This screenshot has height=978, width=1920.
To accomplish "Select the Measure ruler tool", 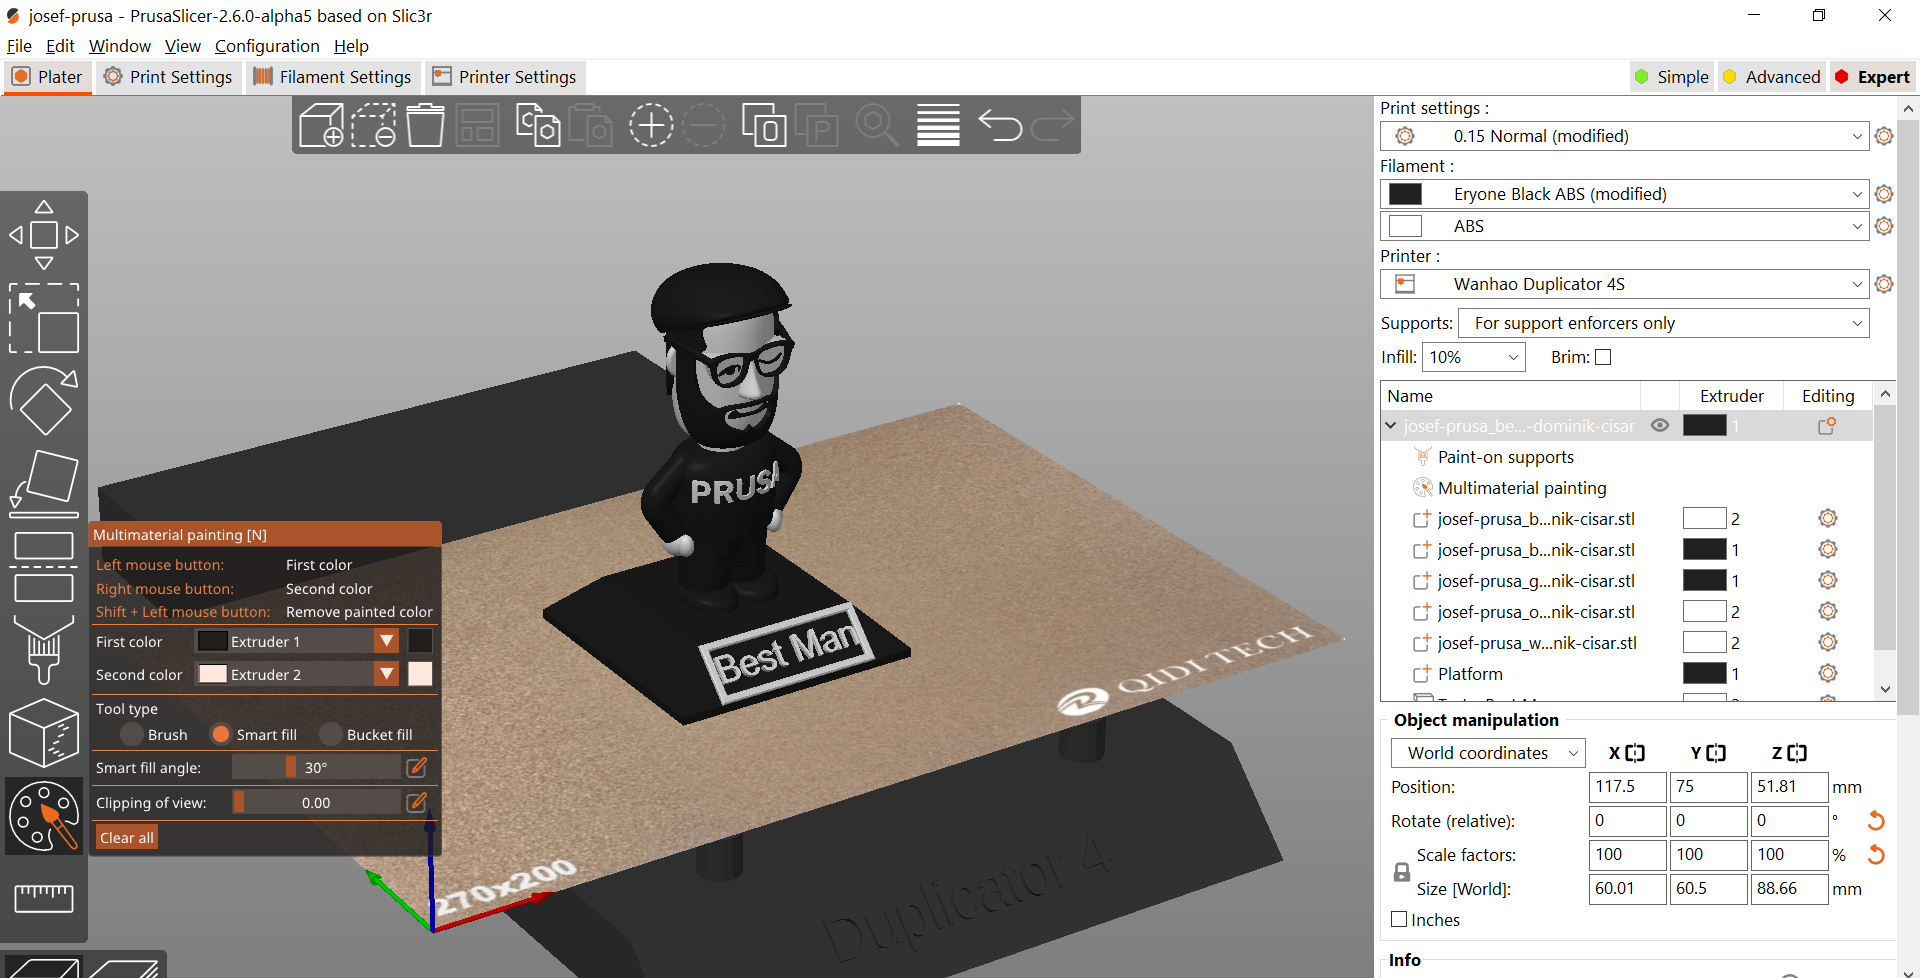I will click(x=44, y=897).
